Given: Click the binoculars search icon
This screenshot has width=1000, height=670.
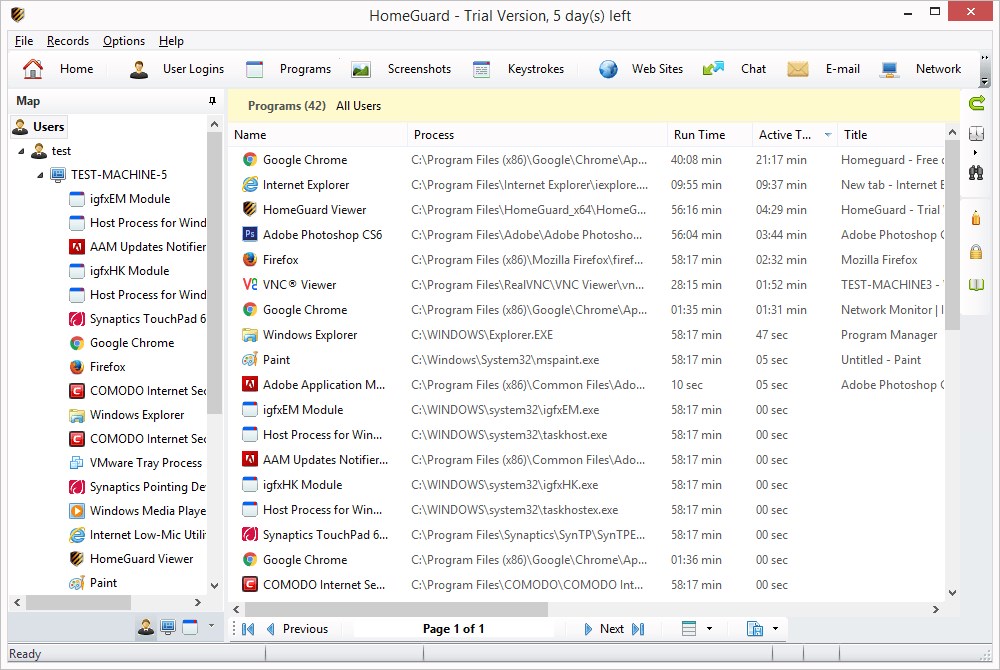Looking at the screenshot, I should [976, 173].
